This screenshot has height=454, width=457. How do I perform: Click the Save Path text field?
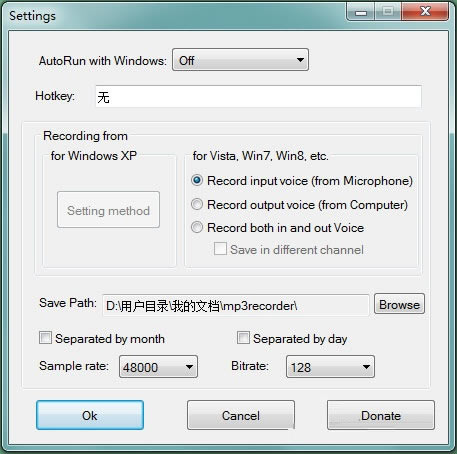click(x=236, y=305)
